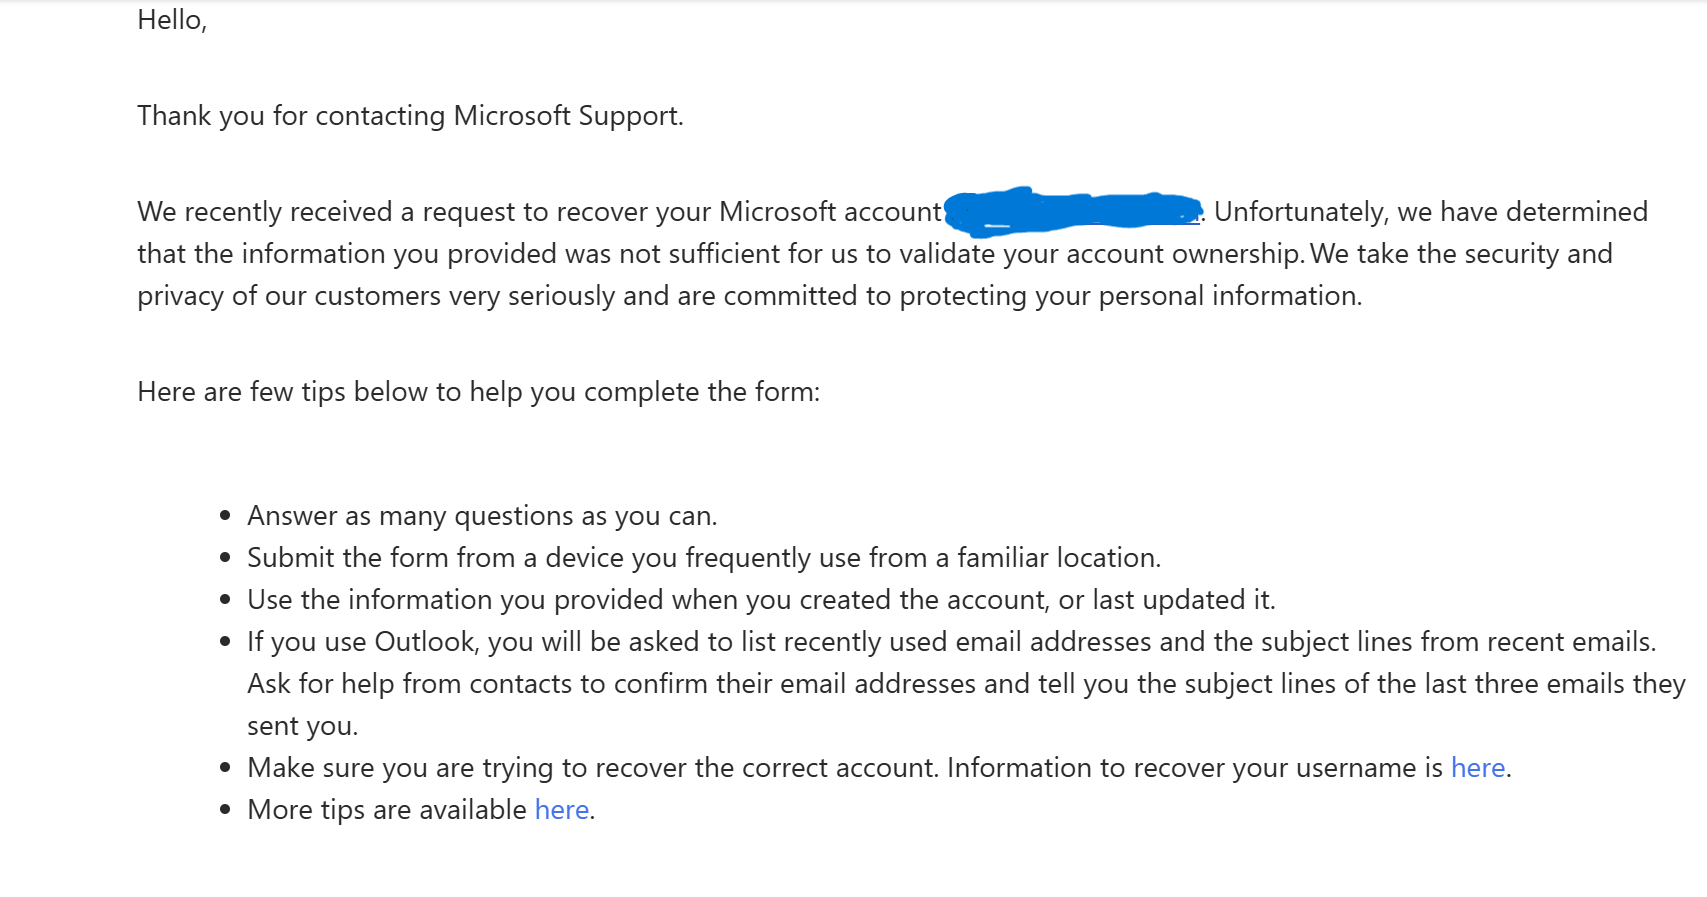
Task: Open the 'here' link after 'More tips are available'
Action: coord(562,810)
